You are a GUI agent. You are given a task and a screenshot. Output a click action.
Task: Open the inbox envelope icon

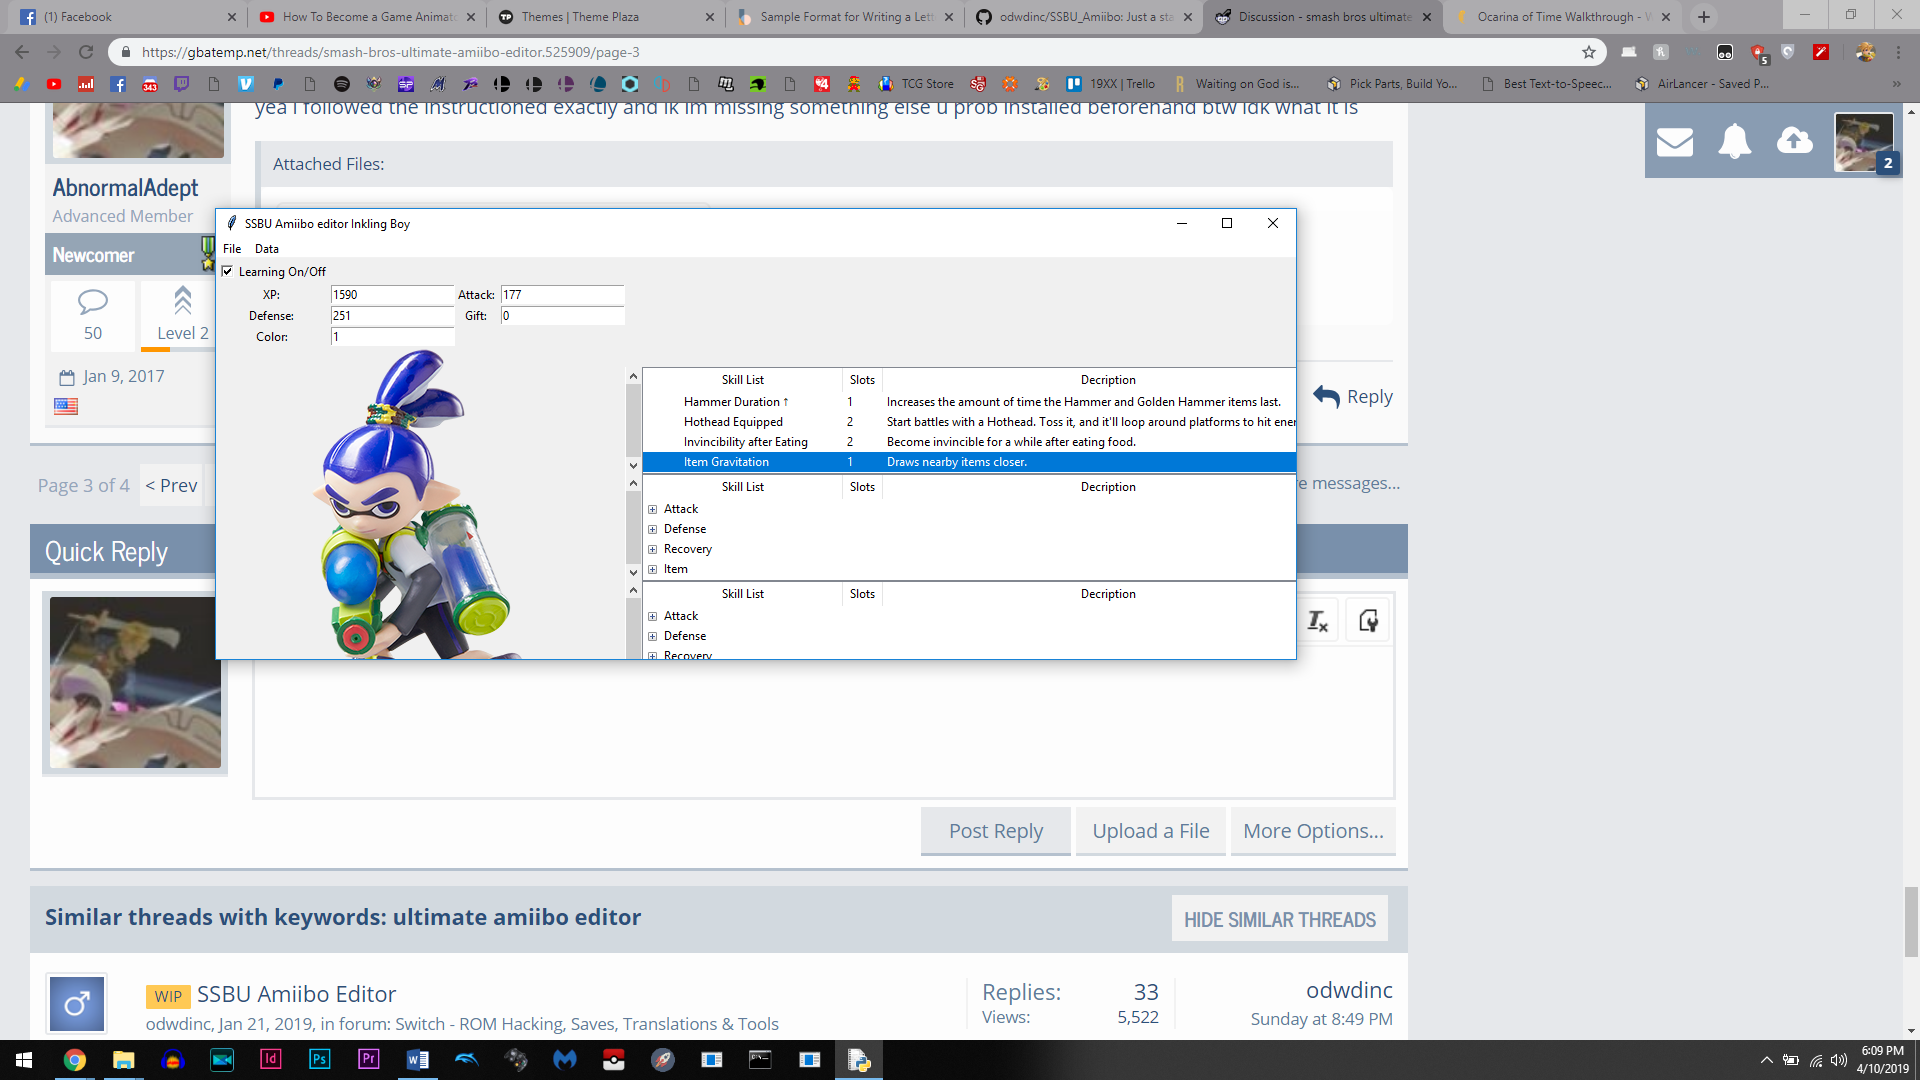click(x=1675, y=142)
